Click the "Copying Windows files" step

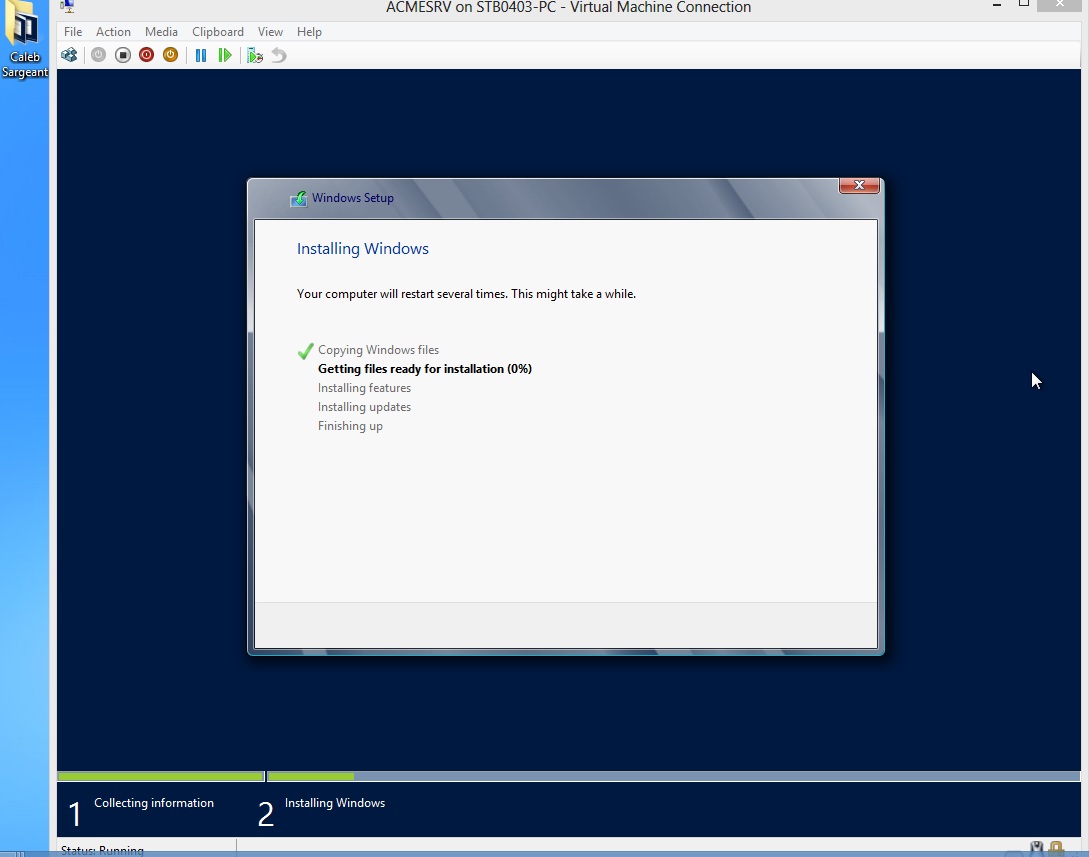(x=379, y=350)
